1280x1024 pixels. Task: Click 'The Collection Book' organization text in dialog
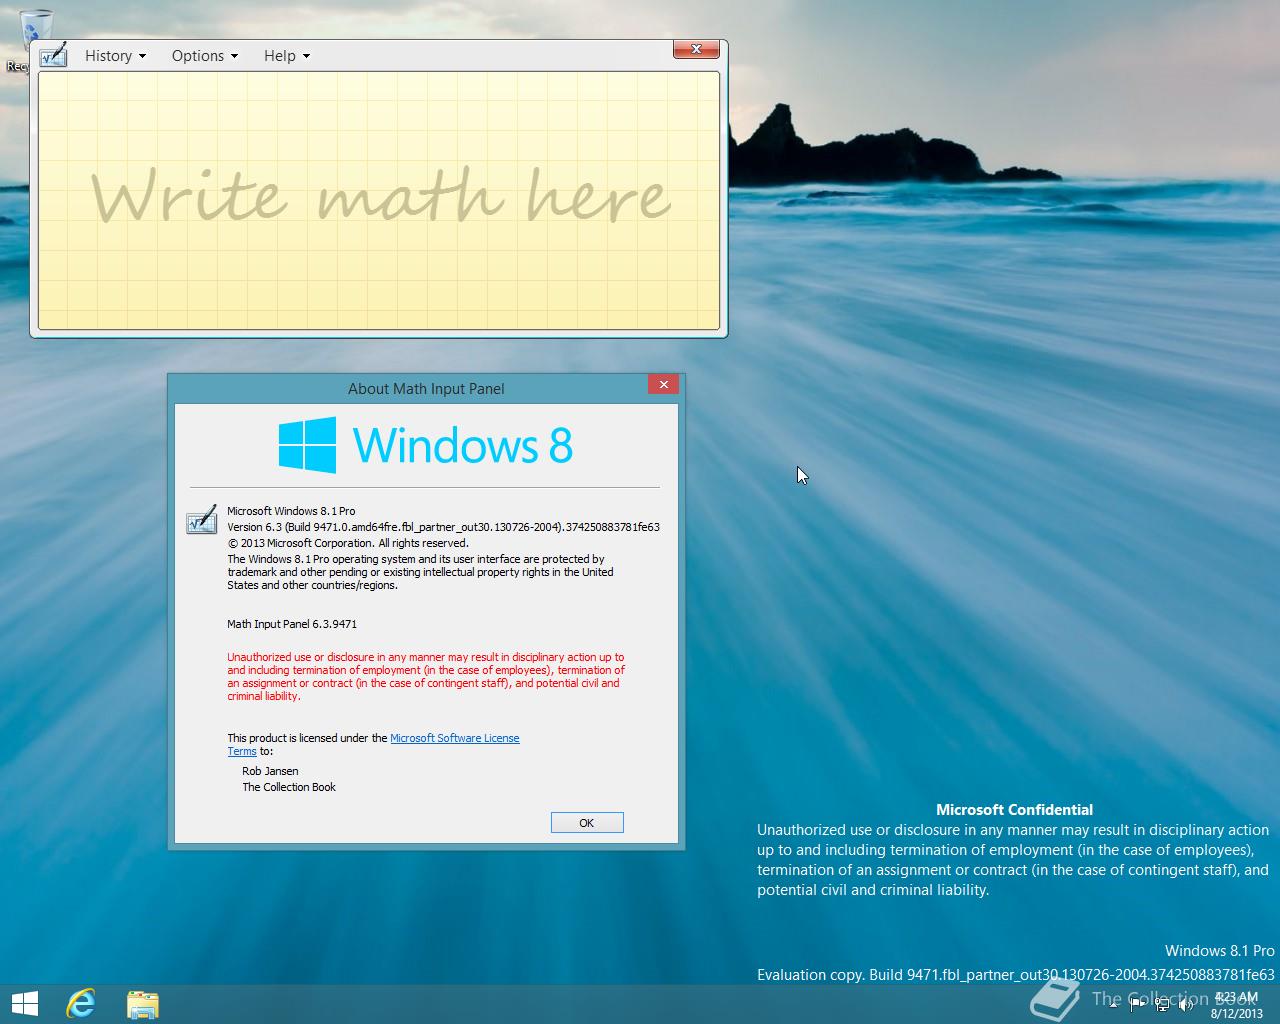coord(289,787)
